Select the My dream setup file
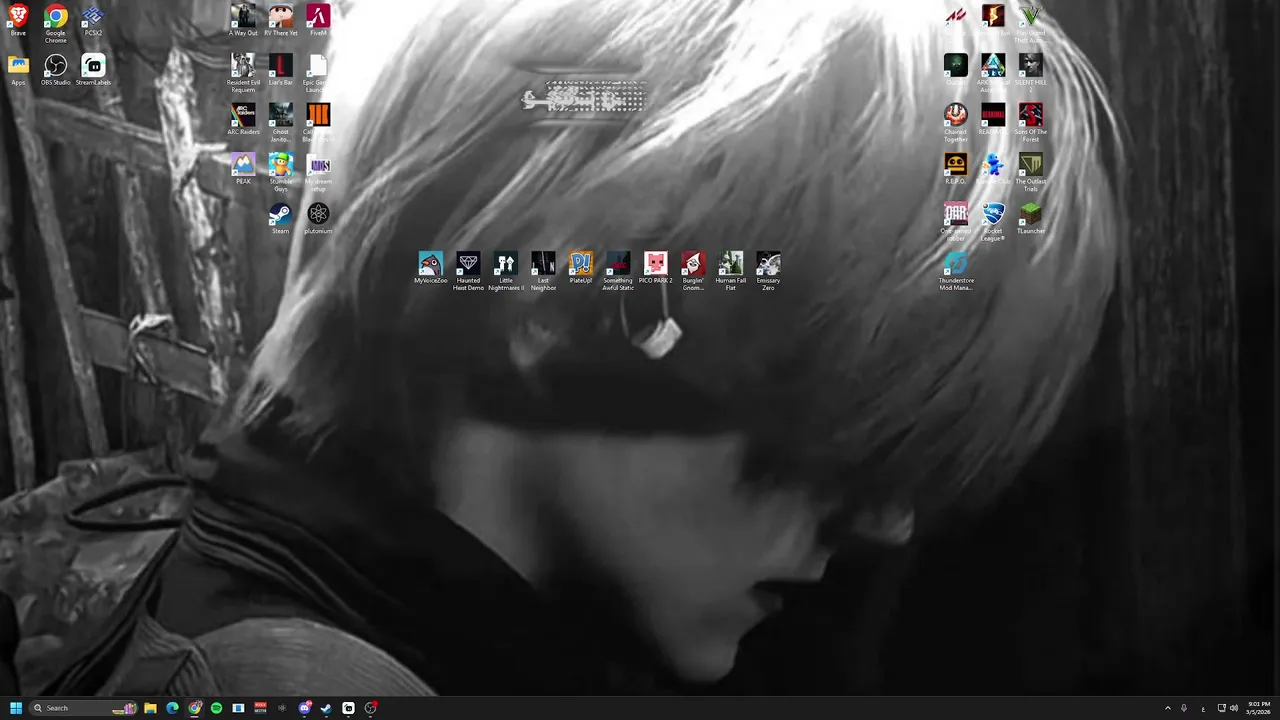Screen dimensions: 1280x720 pyautogui.click(x=318, y=173)
